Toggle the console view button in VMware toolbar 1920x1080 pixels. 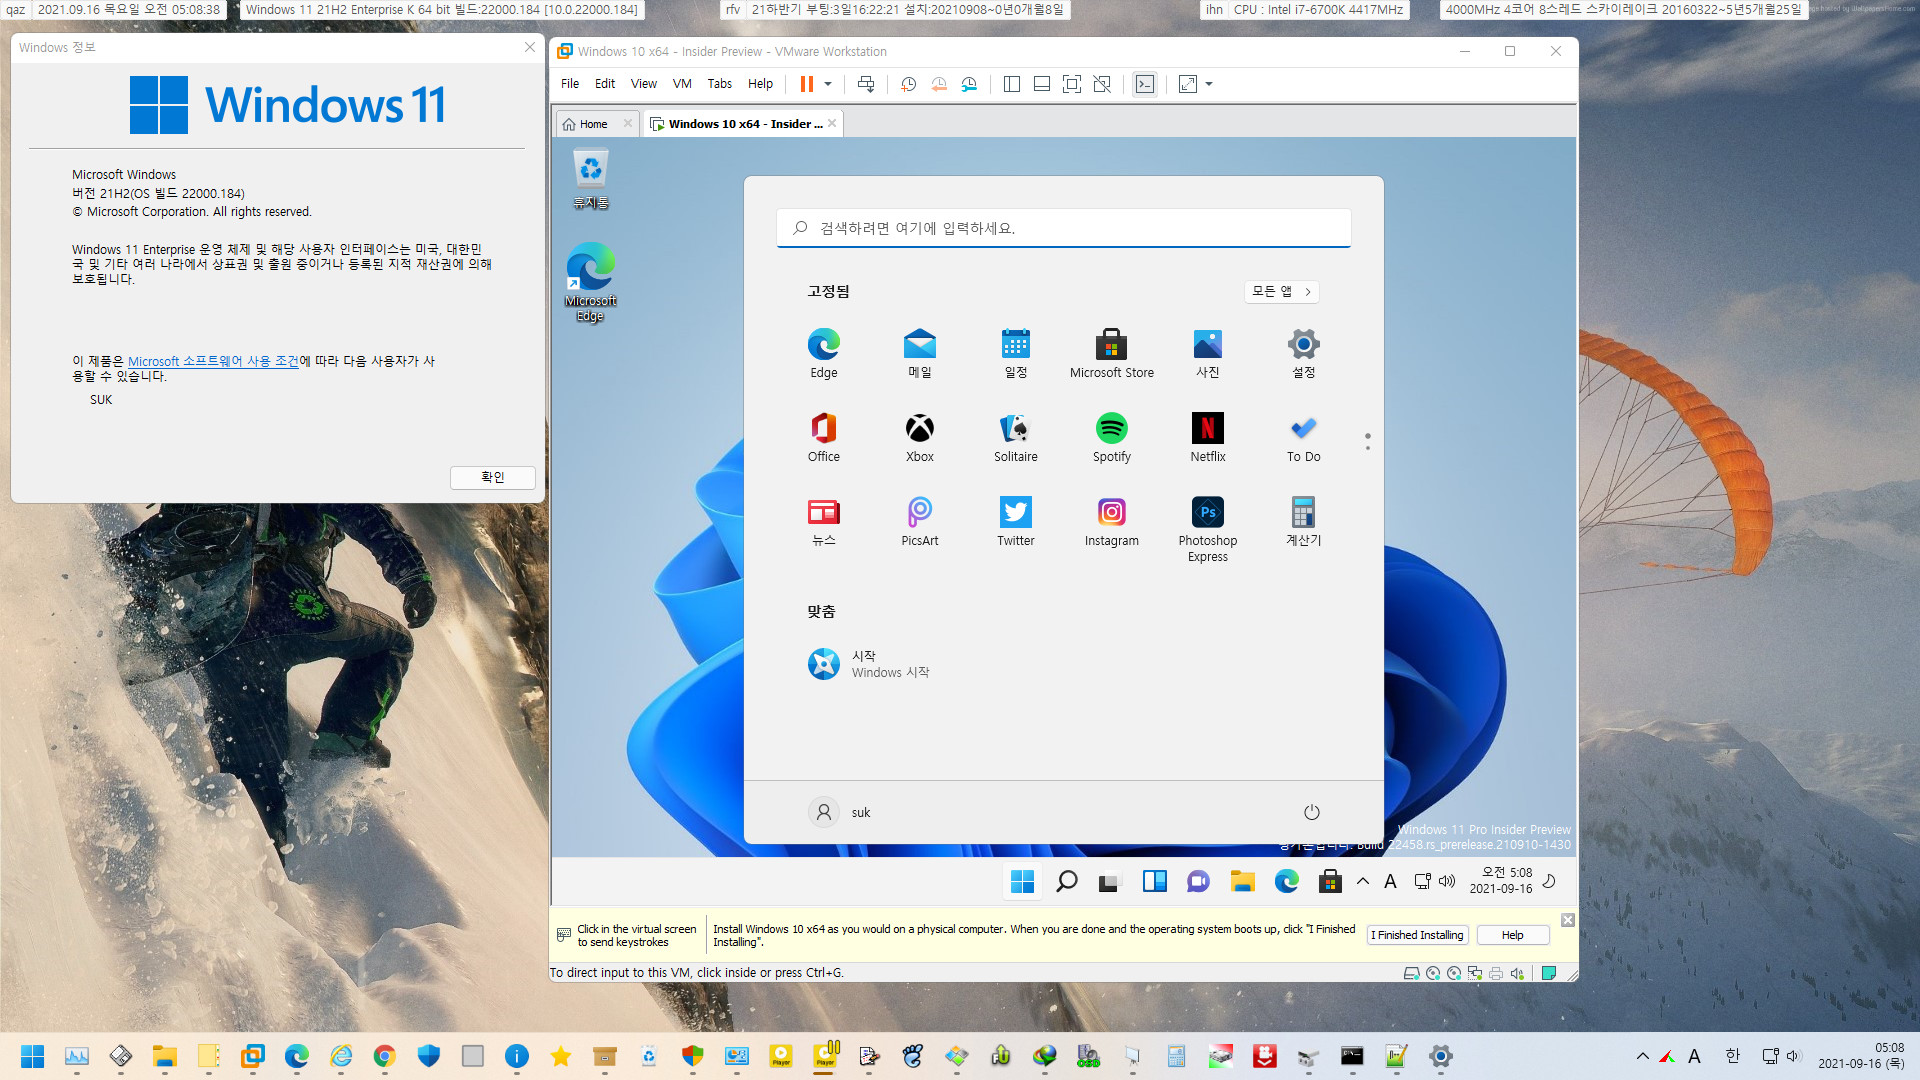(1145, 84)
